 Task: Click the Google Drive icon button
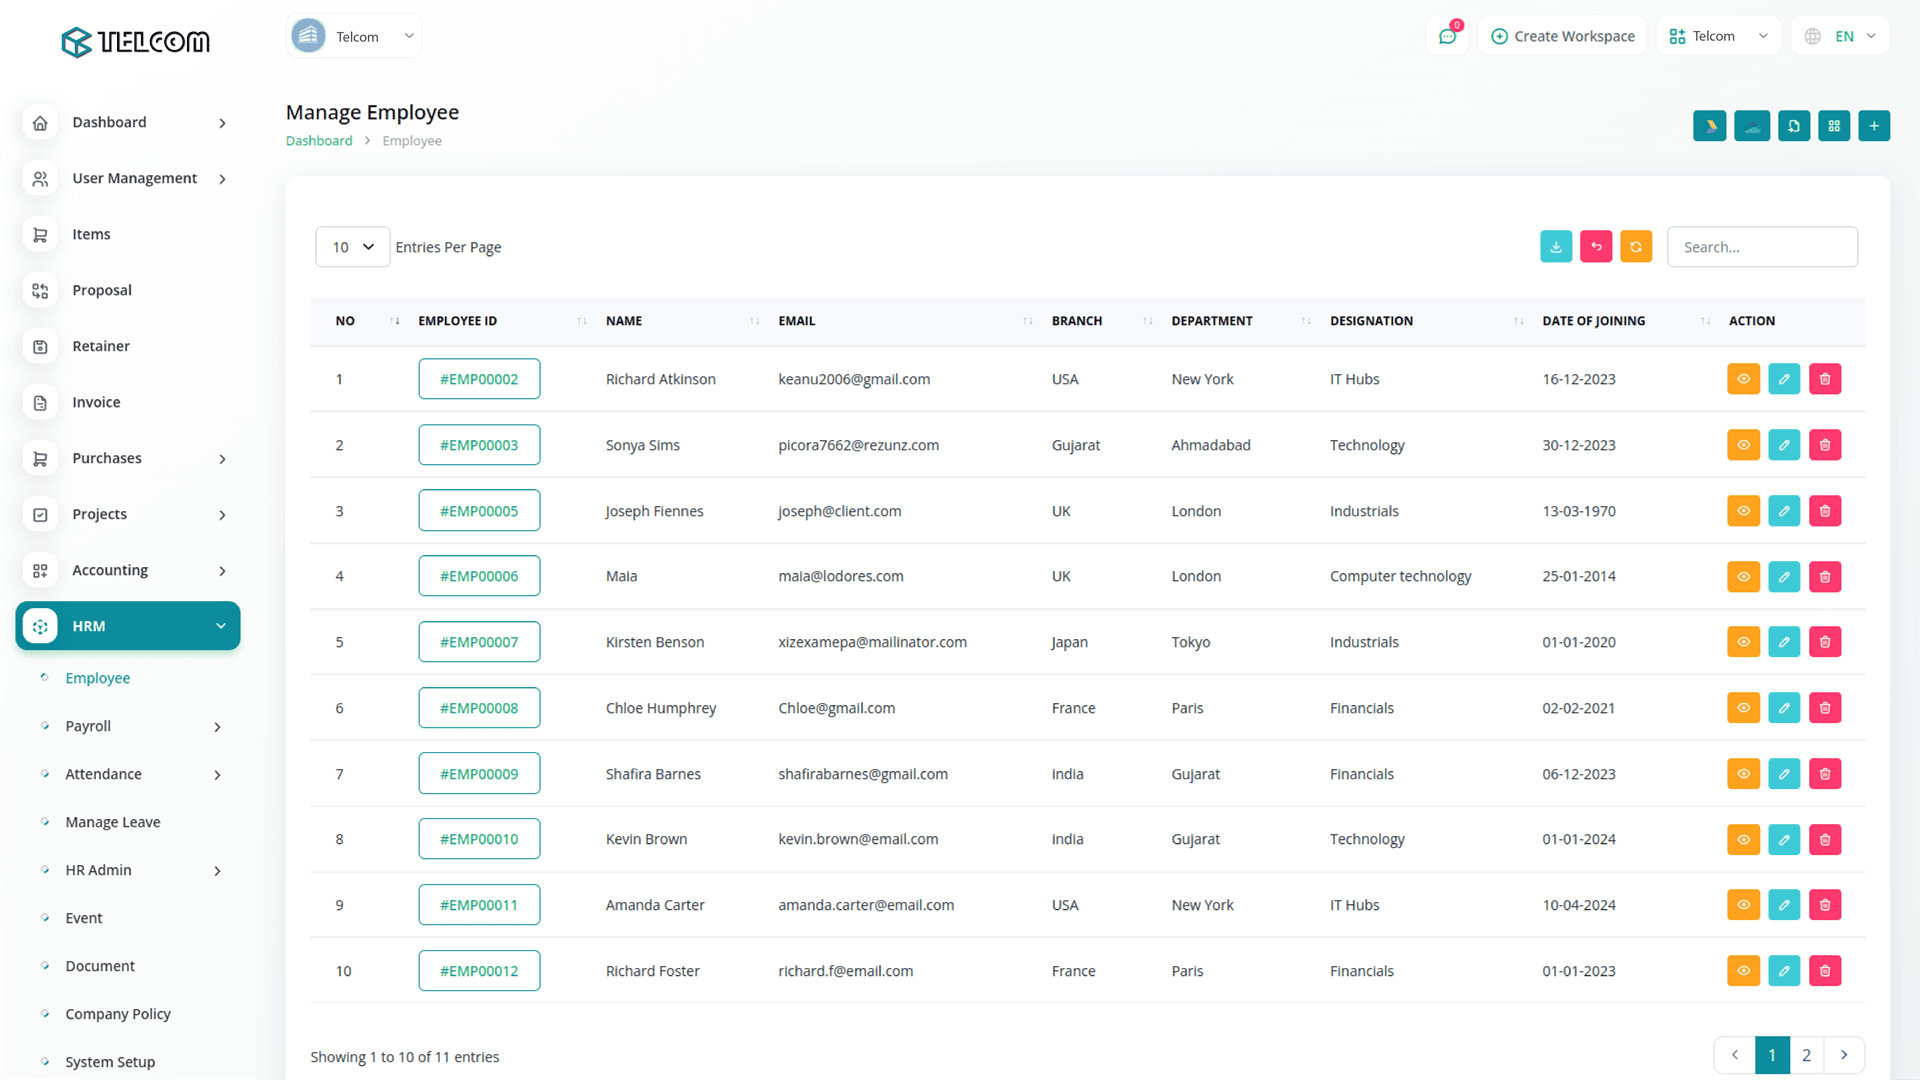(x=1709, y=126)
